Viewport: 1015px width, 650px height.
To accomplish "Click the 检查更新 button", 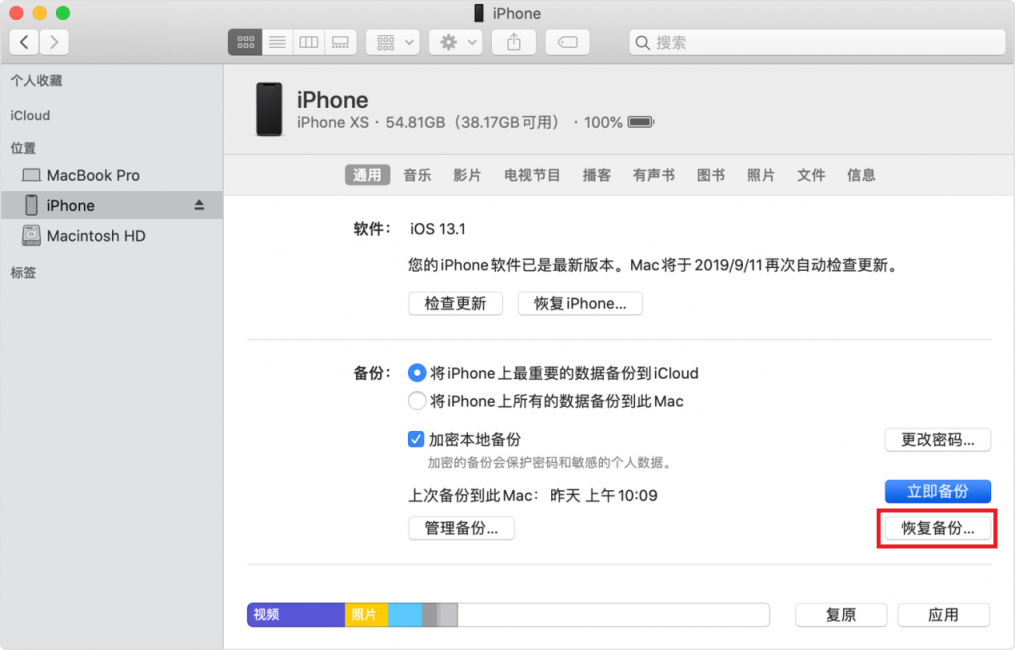I will [456, 304].
